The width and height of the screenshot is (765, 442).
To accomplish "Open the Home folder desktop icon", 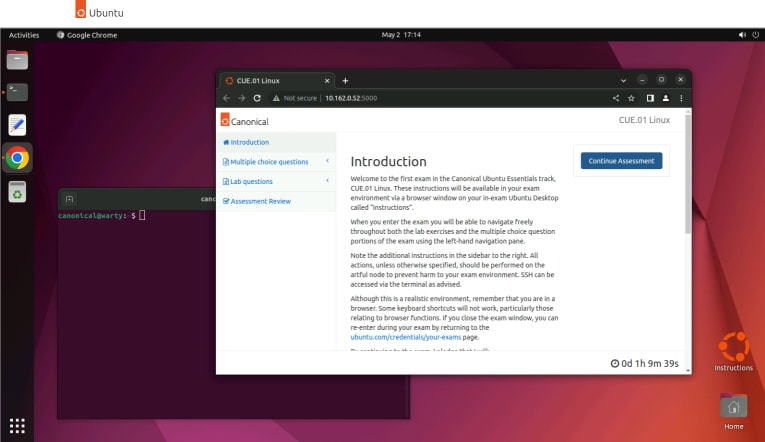I will coord(733,412).
